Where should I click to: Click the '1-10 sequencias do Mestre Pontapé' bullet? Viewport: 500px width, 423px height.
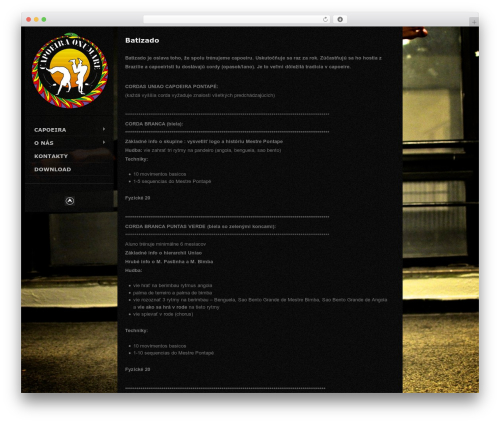(173, 353)
